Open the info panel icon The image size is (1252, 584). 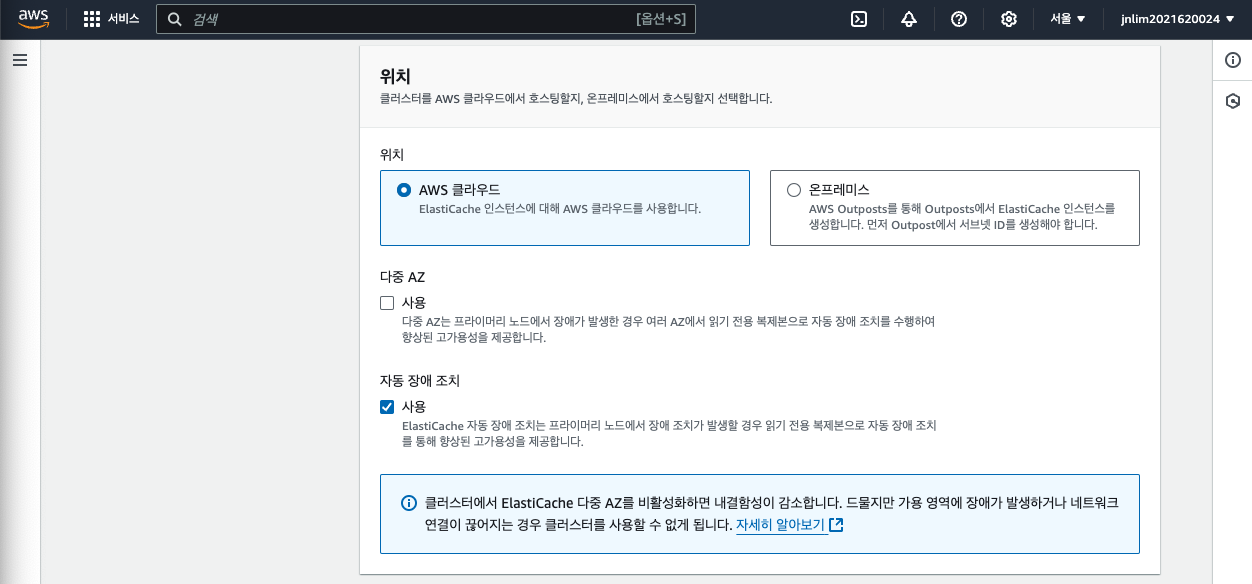click(1233, 61)
